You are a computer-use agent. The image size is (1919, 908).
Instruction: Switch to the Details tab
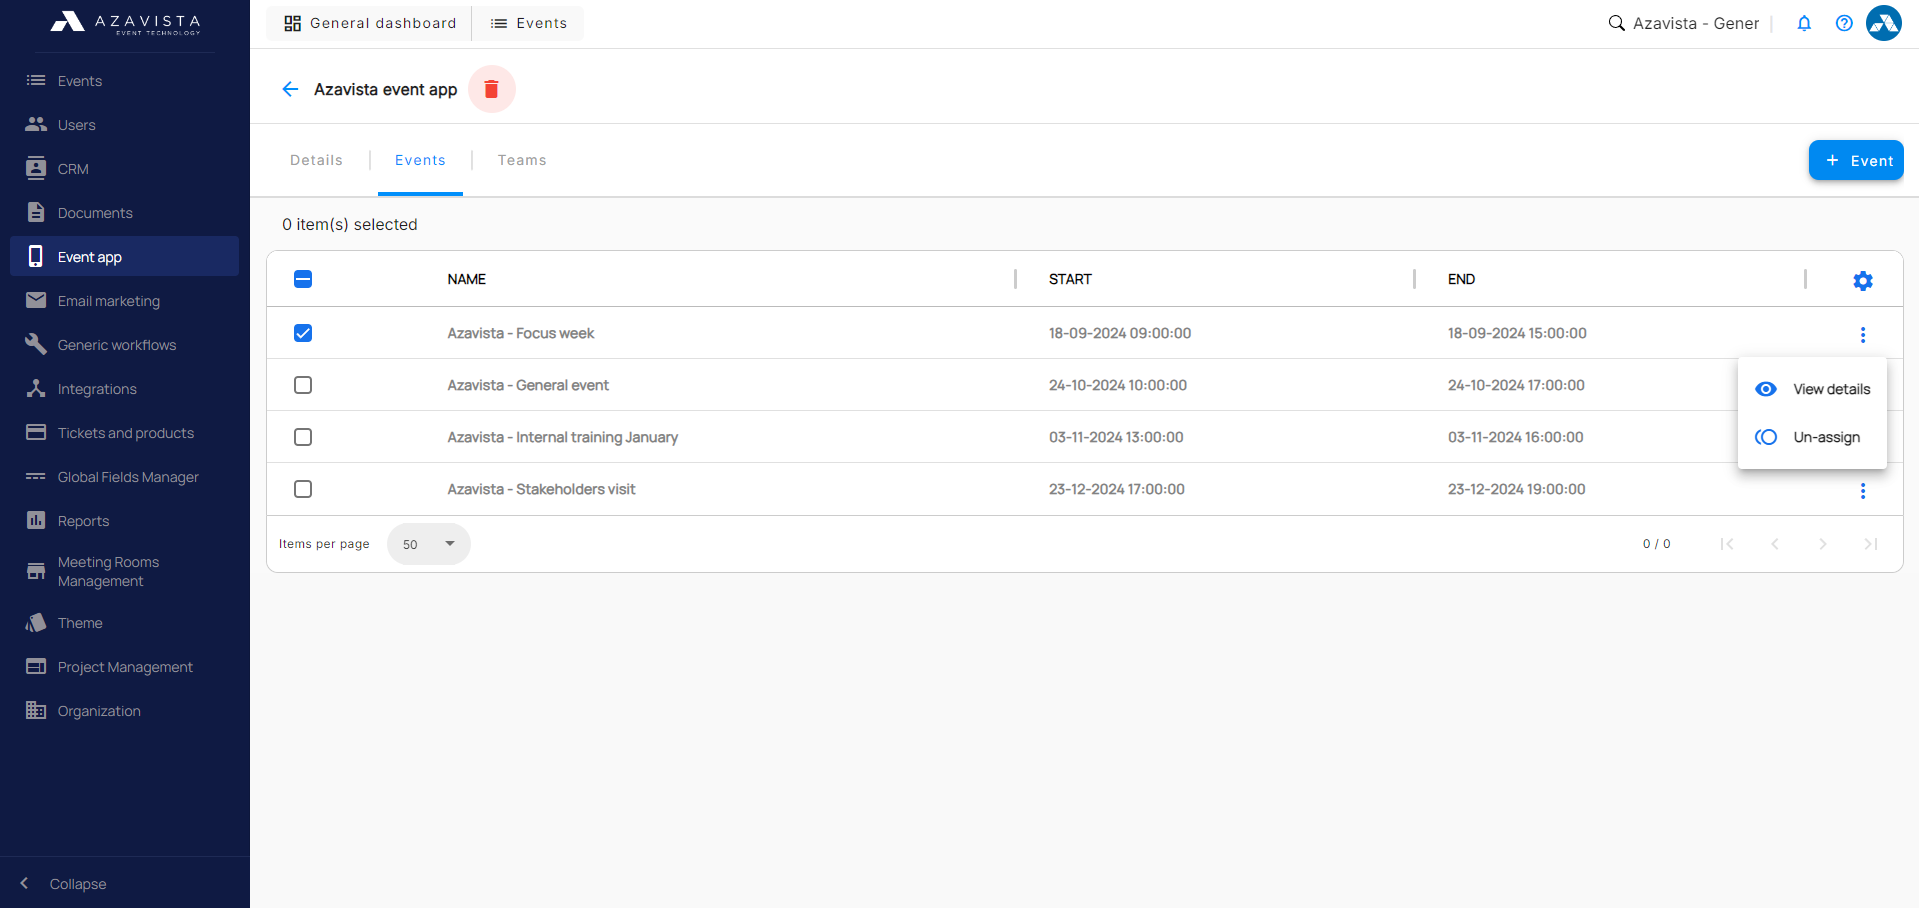(x=316, y=160)
